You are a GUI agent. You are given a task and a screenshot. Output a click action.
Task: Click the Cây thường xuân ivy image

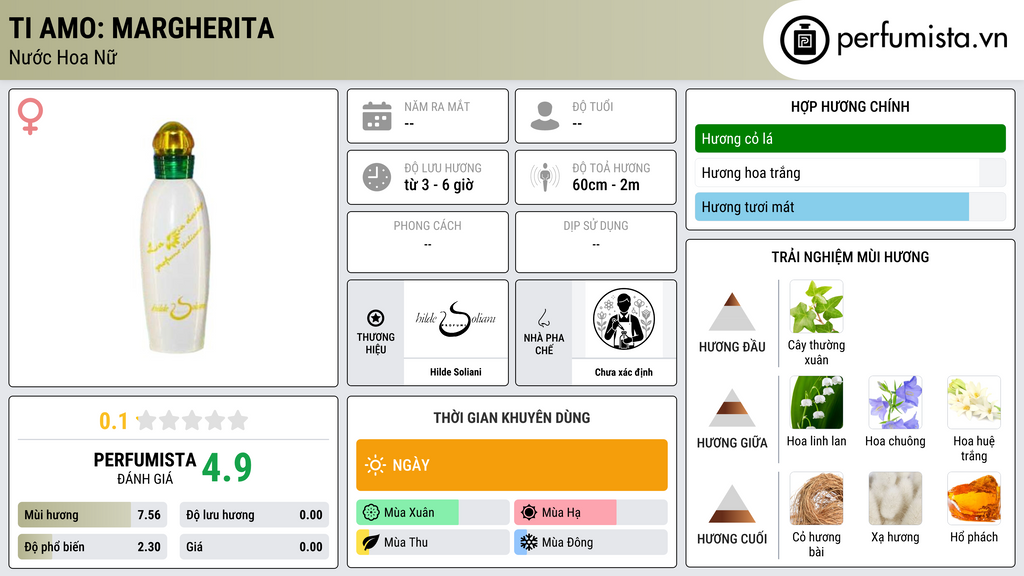coord(816,307)
